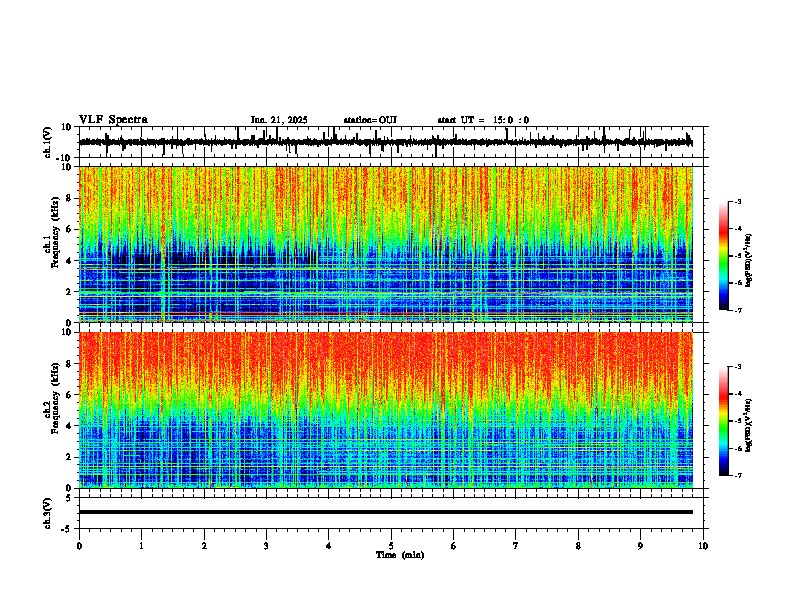The width and height of the screenshot is (792, 612).
Task: Click the "station=" label in the header
Action: (361, 120)
